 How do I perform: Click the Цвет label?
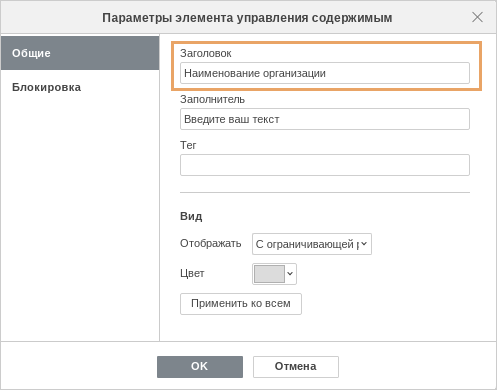192,274
